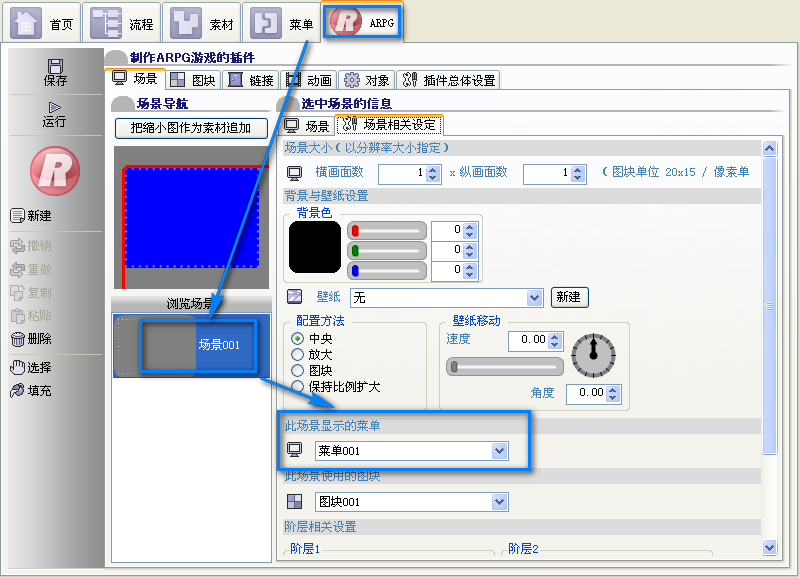800x578 pixels.
Task: Click the 壁纸移动 speed slider
Action: (505, 366)
